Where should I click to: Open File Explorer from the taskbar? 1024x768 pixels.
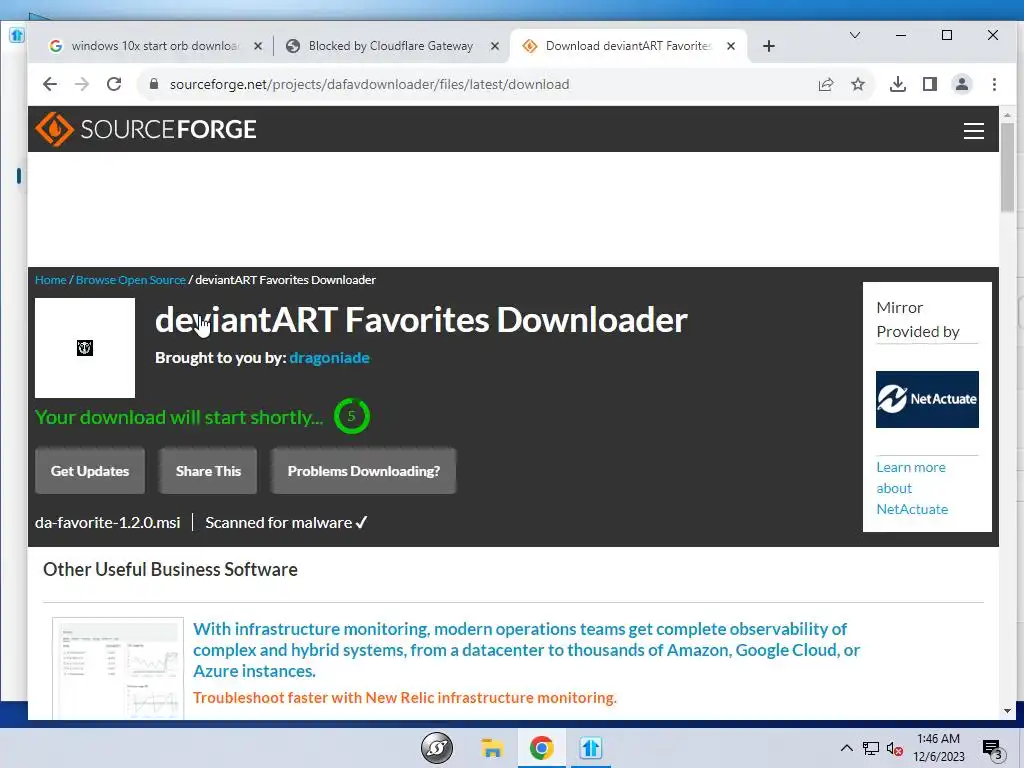[492, 748]
